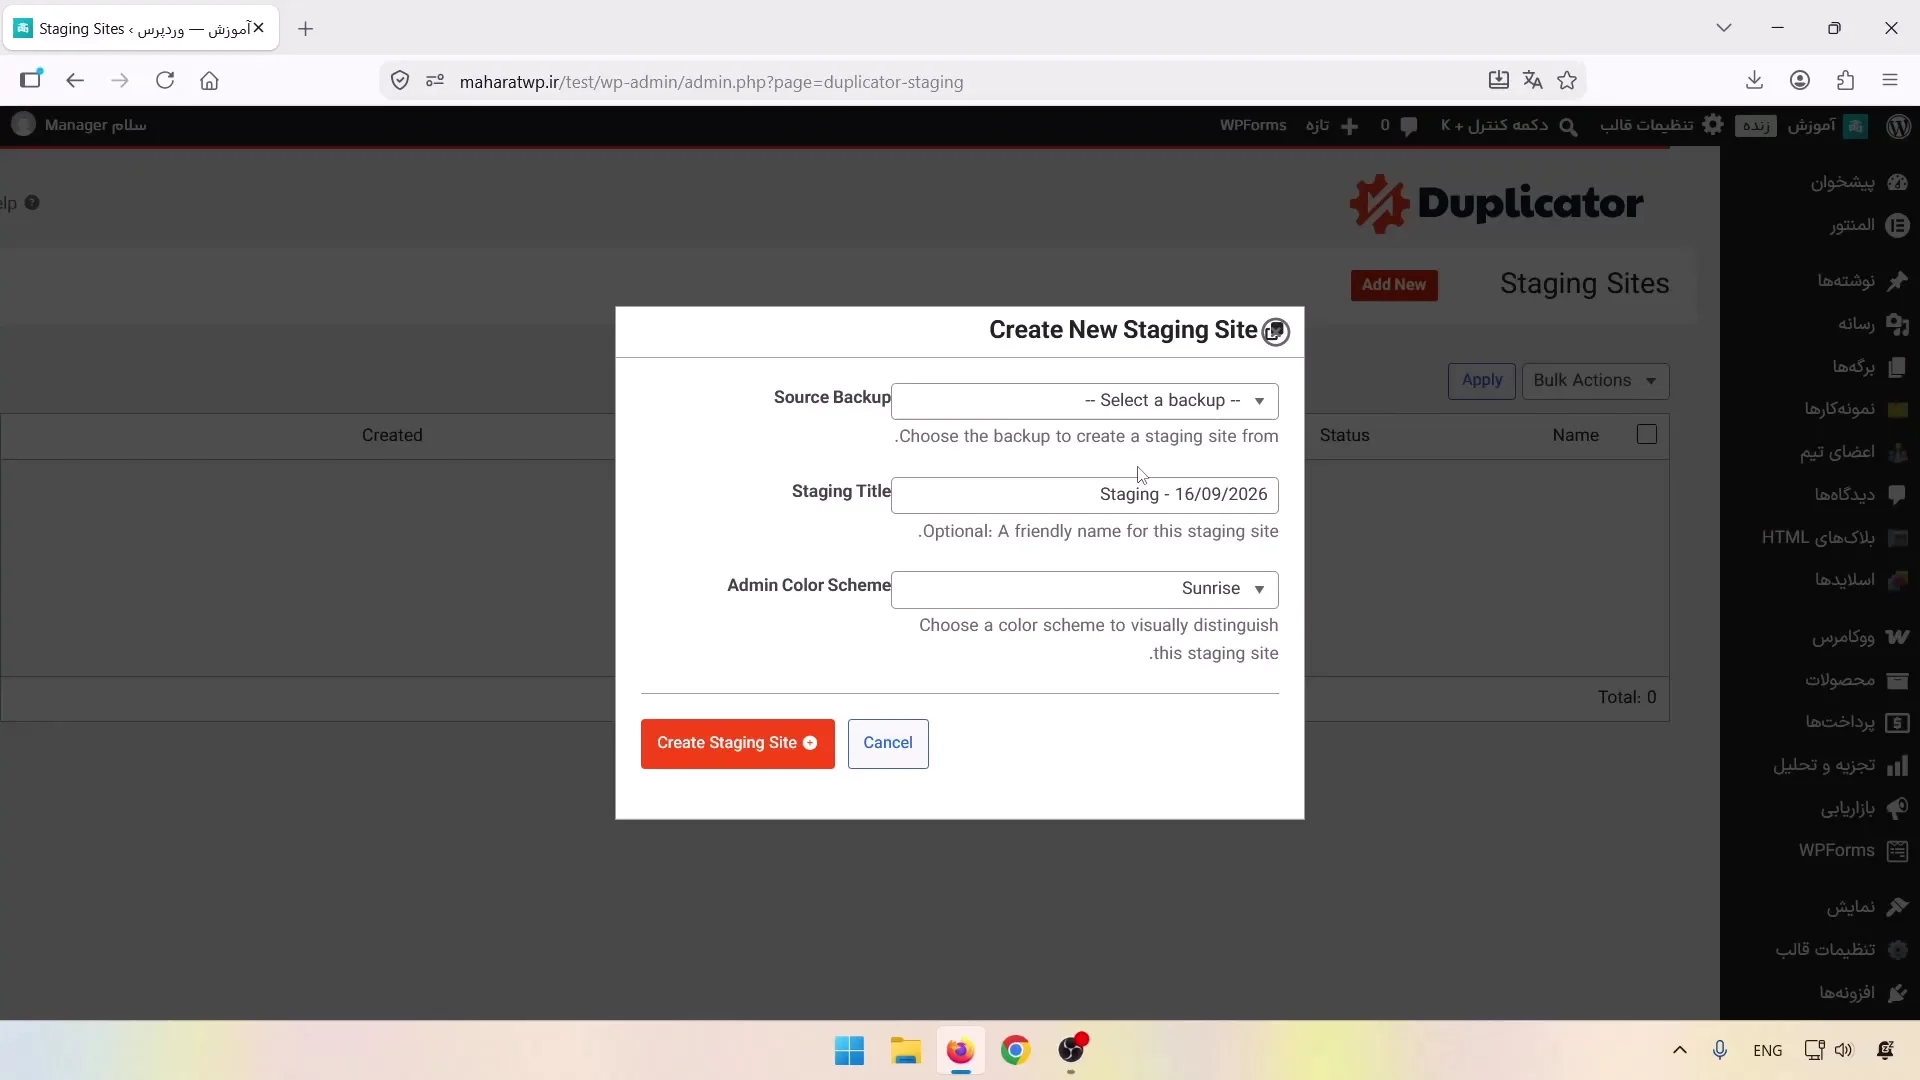
Task: Open the Bulk Actions dropdown
Action: pos(1595,381)
